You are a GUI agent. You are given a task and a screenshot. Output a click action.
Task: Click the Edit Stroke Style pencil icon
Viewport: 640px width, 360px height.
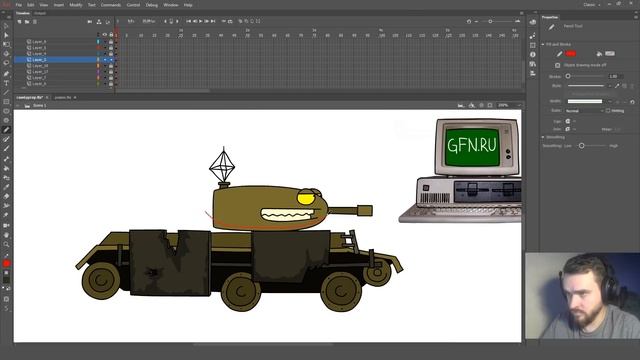tap(617, 86)
